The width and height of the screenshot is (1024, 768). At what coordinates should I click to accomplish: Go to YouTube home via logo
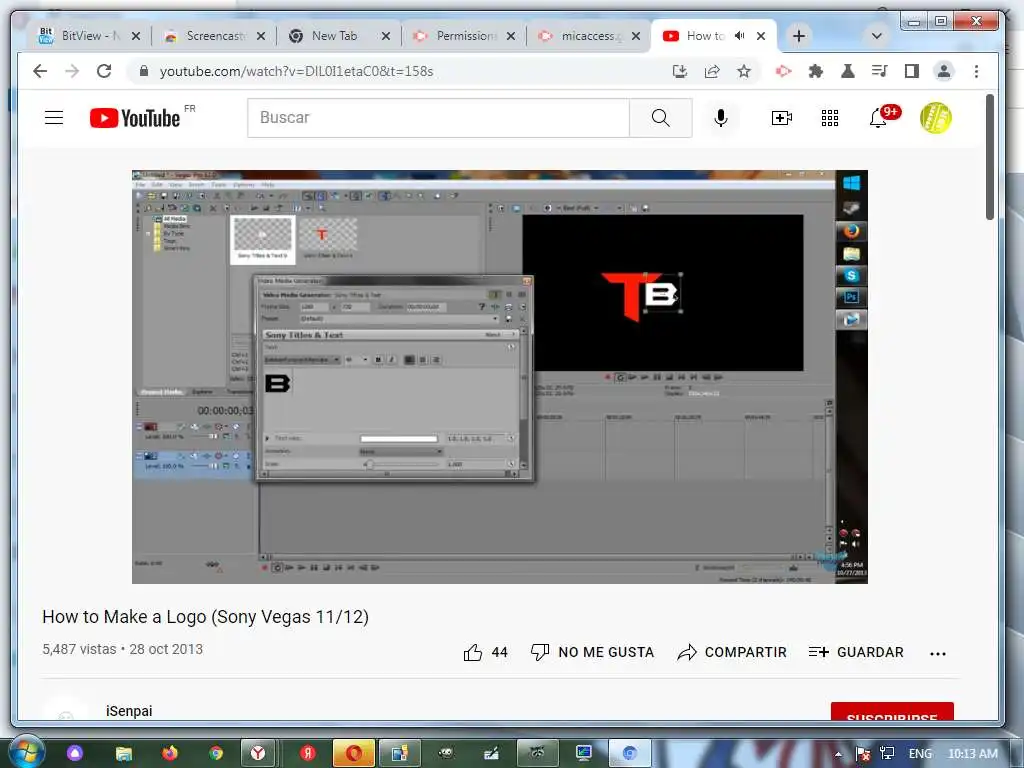point(135,118)
